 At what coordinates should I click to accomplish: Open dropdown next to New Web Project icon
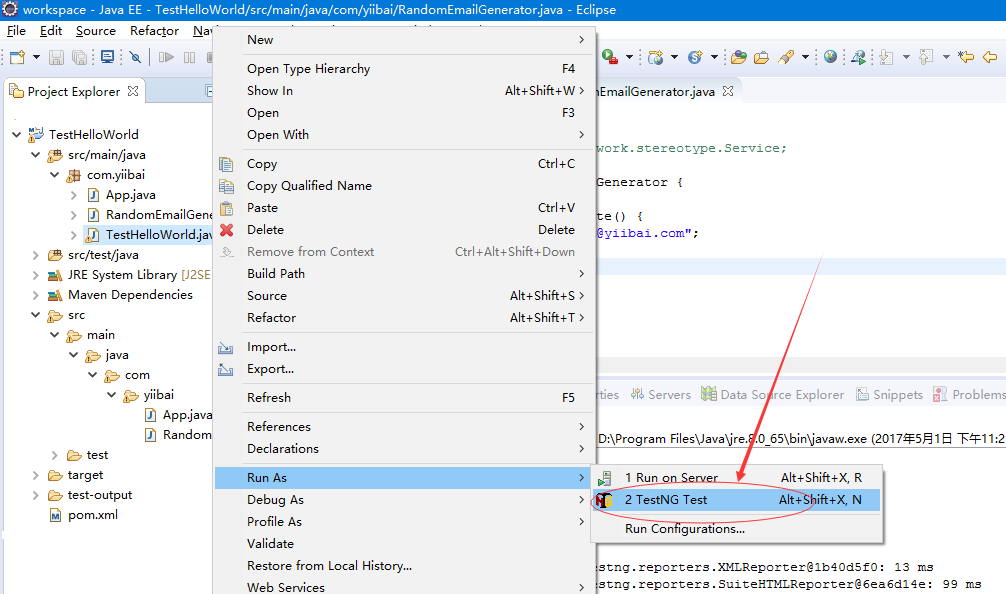point(674,57)
